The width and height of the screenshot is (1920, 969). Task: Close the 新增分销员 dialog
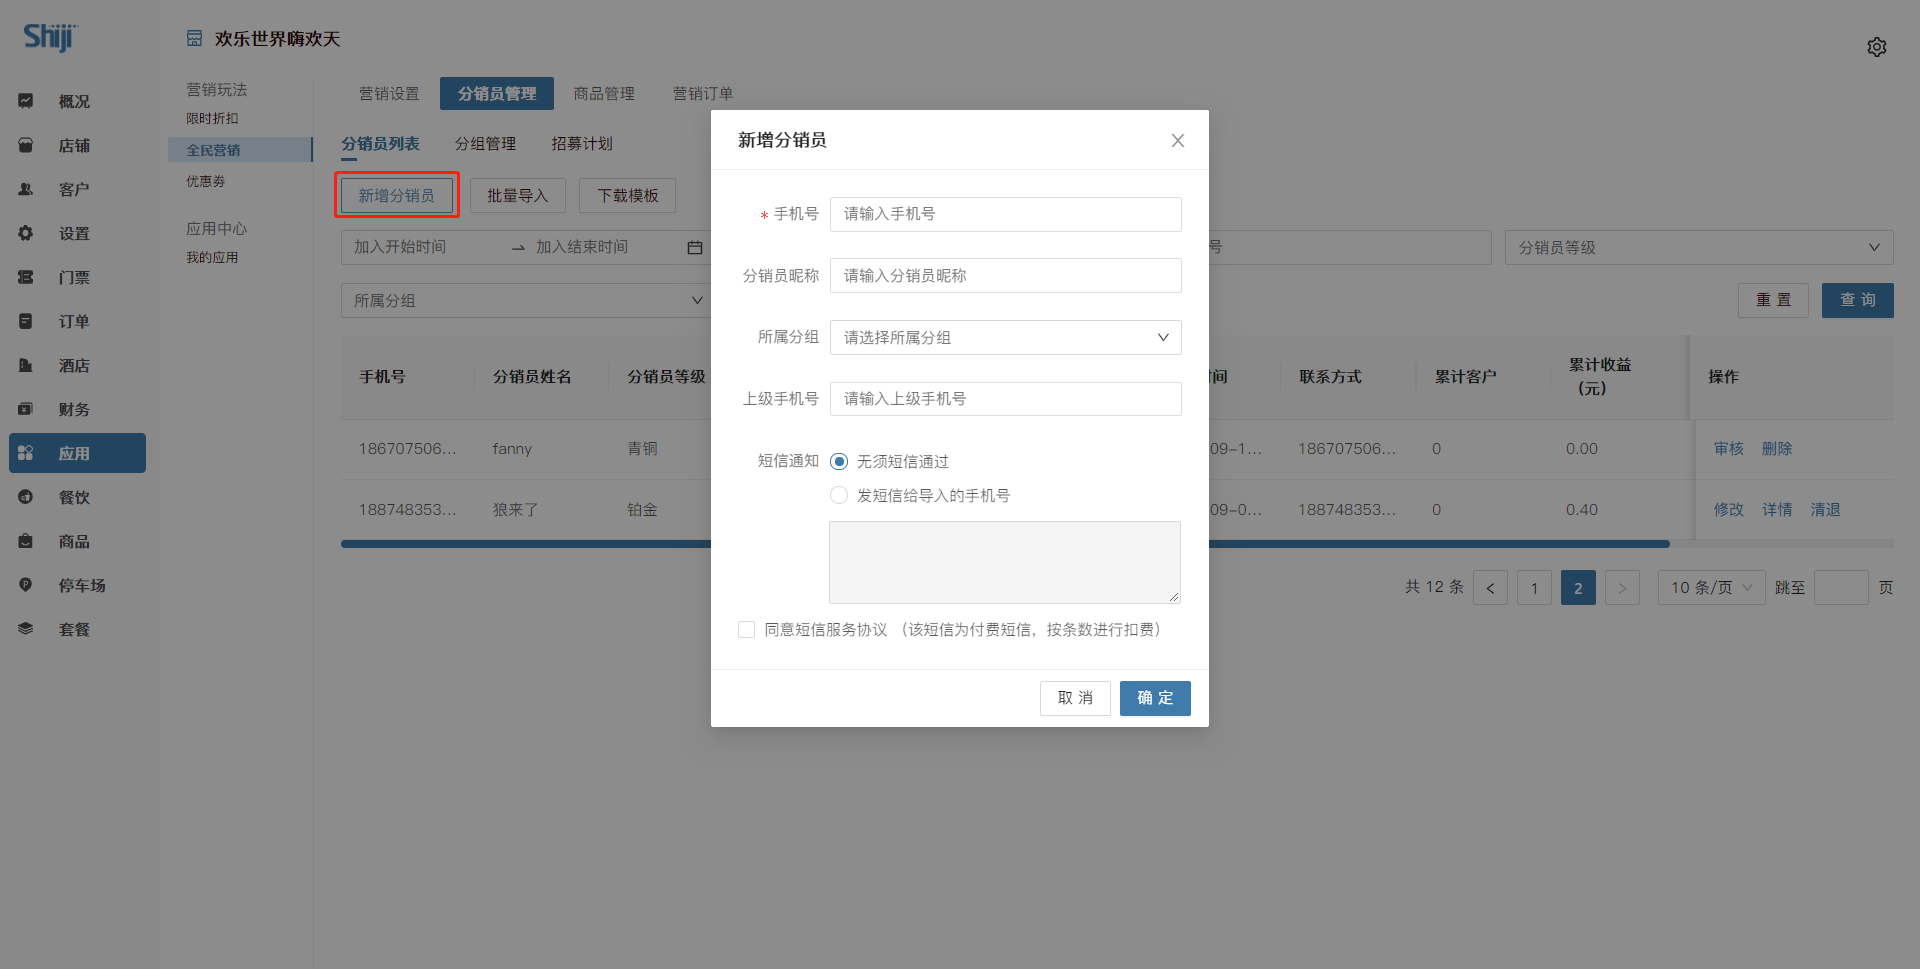1178,140
